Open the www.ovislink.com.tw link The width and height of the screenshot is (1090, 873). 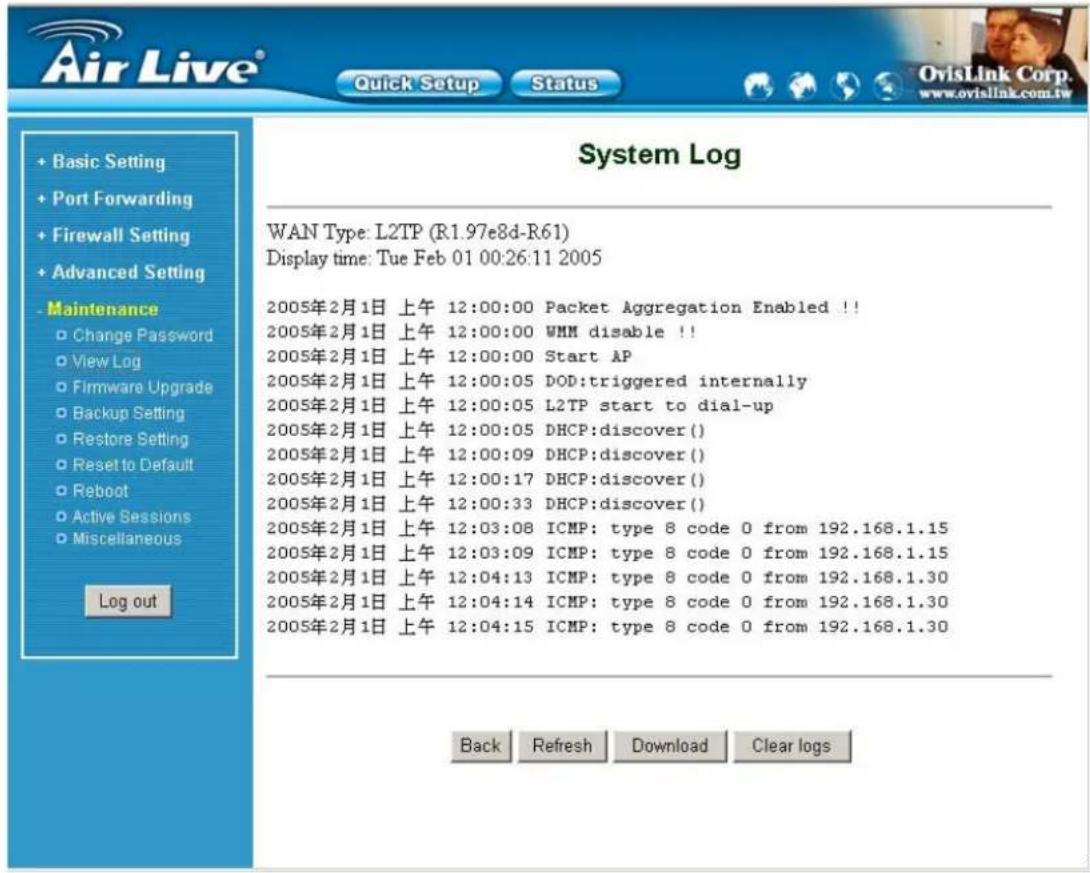click(x=995, y=93)
